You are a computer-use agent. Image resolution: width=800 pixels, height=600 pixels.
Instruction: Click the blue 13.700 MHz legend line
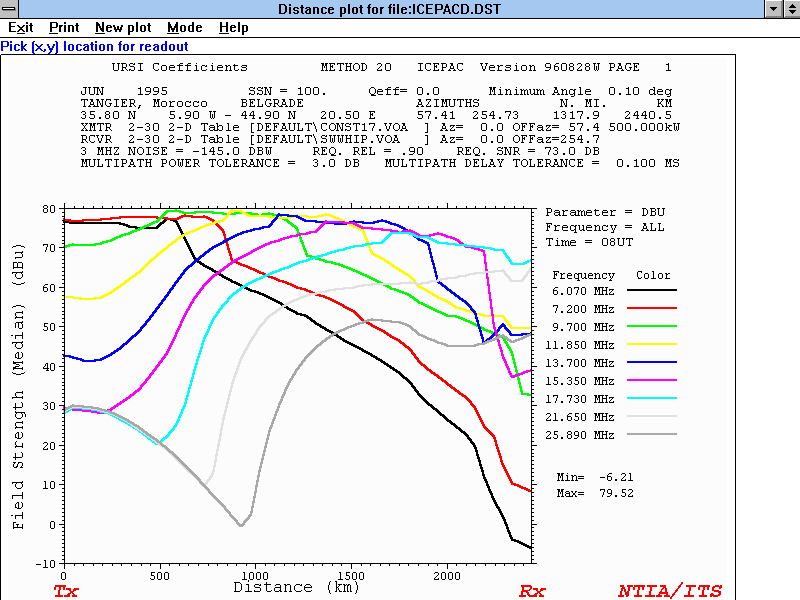[x=651, y=362]
